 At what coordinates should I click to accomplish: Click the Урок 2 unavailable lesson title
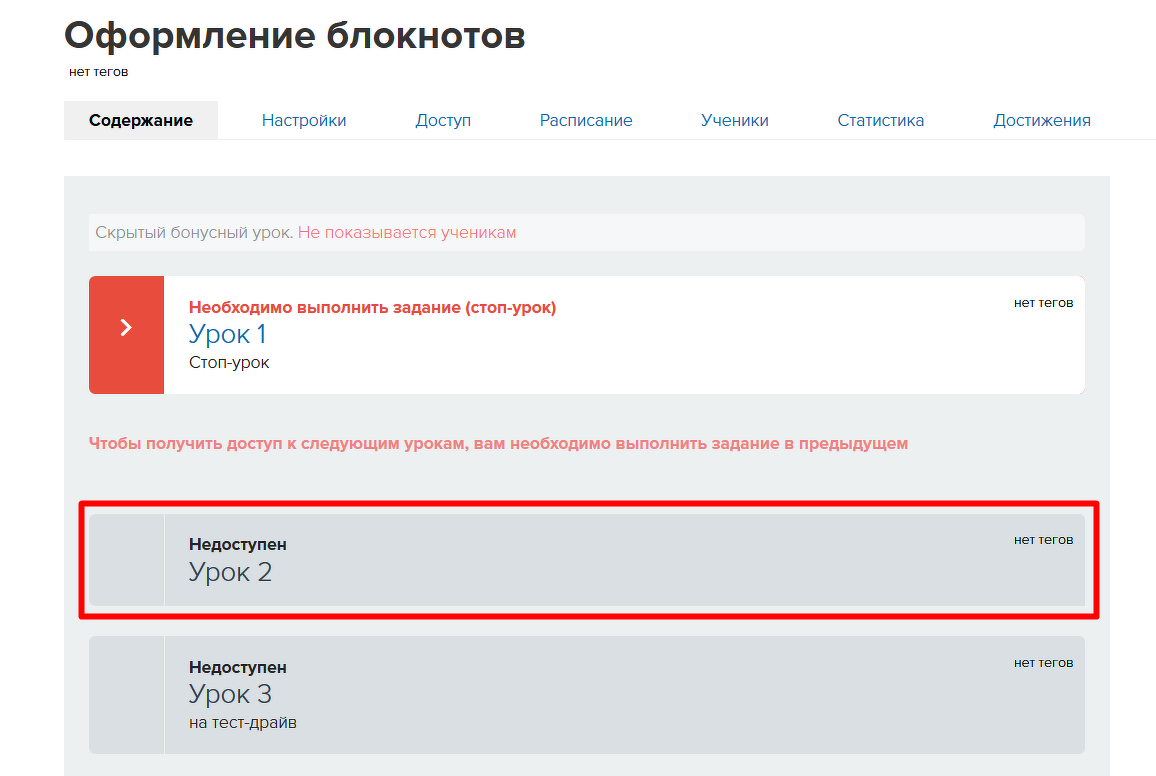click(x=230, y=572)
